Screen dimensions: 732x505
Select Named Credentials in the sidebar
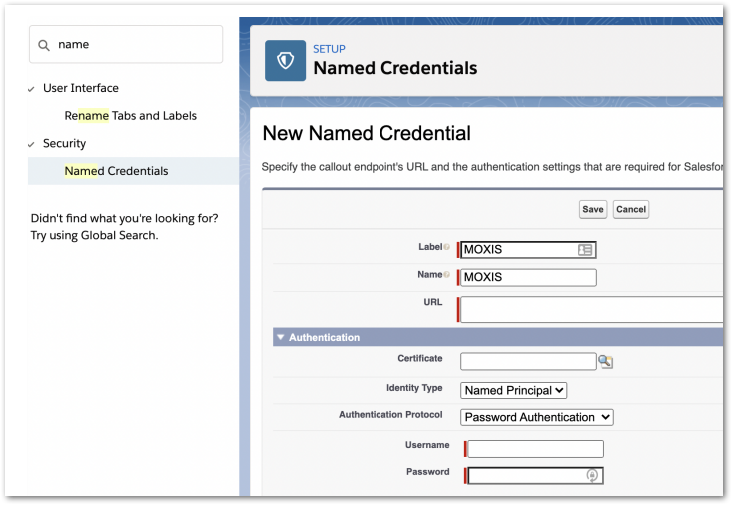pyautogui.click(x=116, y=171)
